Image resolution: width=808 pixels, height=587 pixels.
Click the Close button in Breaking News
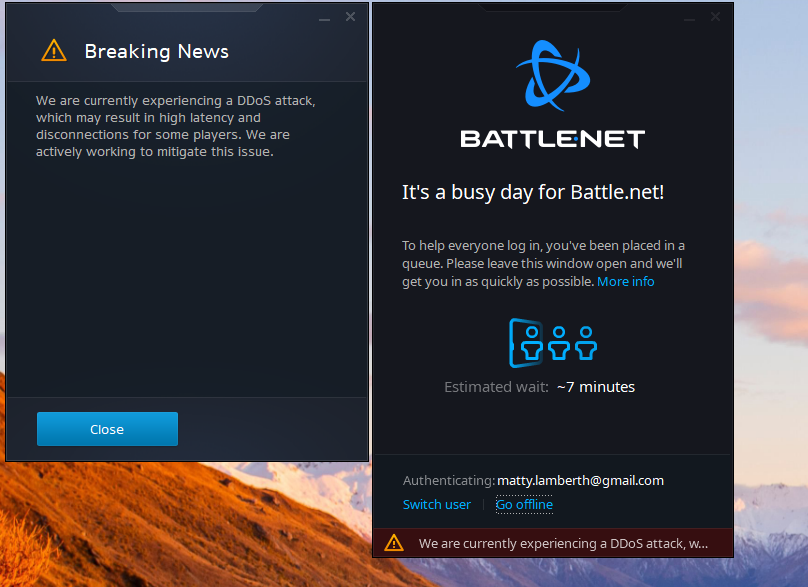(107, 429)
